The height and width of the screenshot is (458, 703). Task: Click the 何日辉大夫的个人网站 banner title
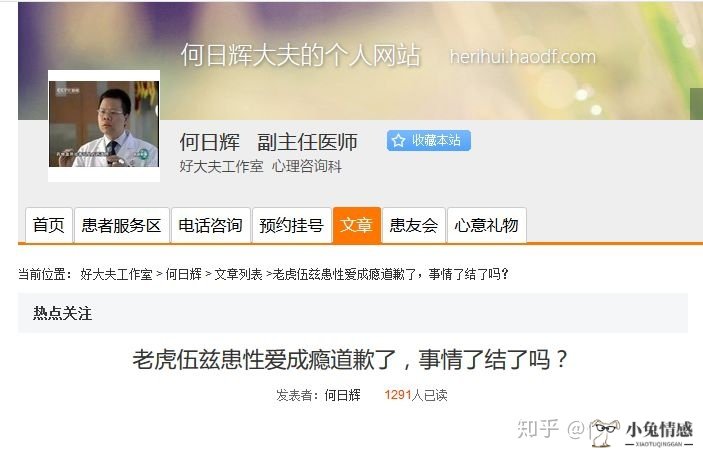click(x=300, y=56)
